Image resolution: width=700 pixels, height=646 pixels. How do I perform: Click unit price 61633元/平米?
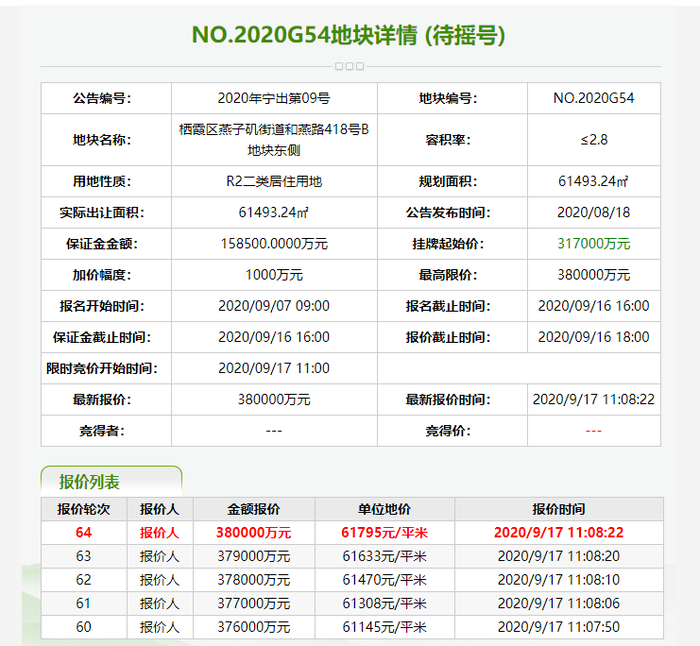point(384,556)
